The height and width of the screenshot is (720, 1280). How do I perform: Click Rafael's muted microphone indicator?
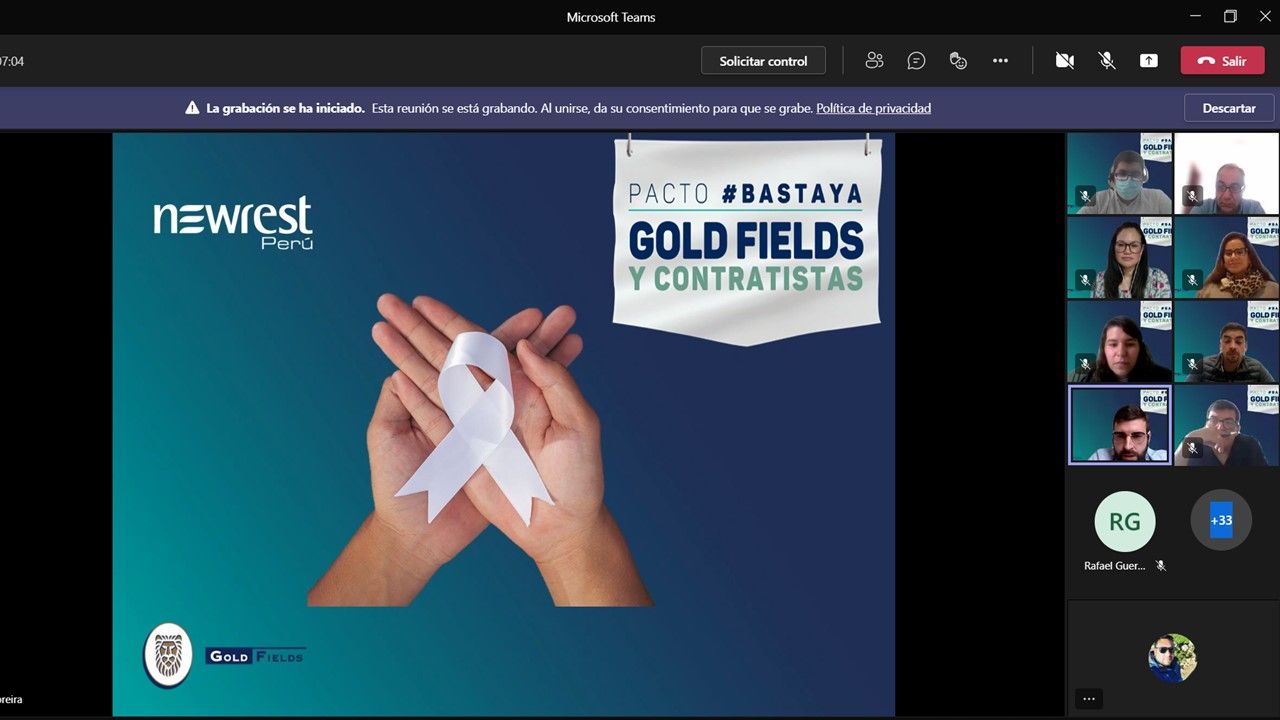(1161, 566)
